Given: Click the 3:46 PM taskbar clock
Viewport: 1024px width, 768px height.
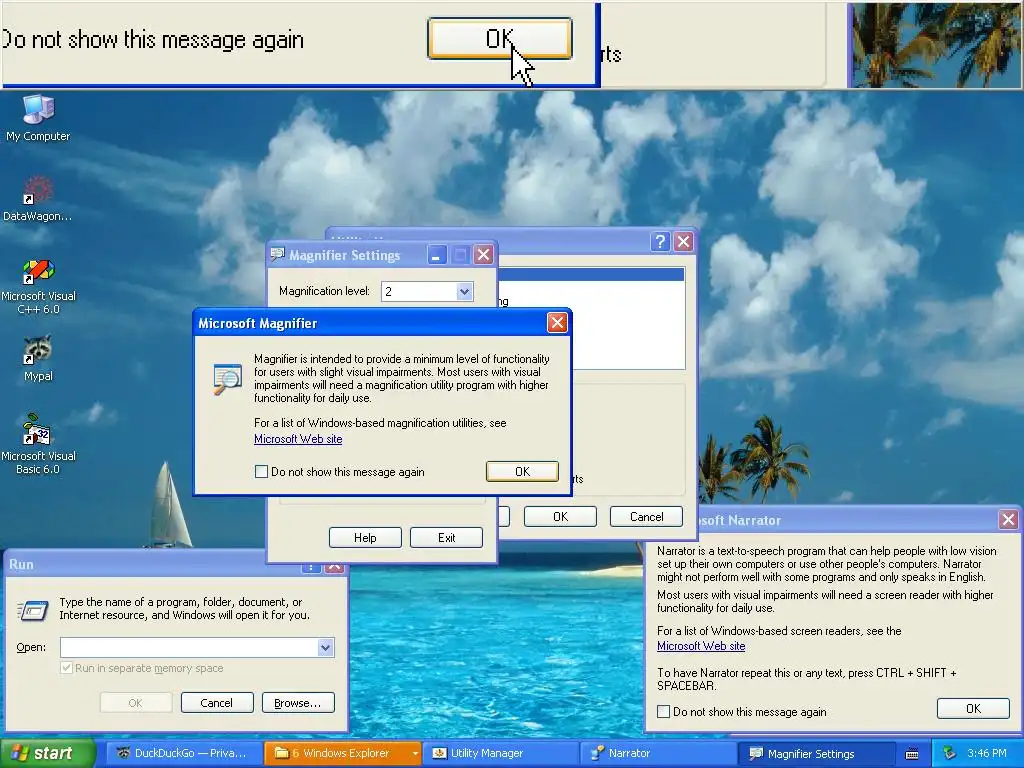Looking at the screenshot, I should click(x=987, y=753).
